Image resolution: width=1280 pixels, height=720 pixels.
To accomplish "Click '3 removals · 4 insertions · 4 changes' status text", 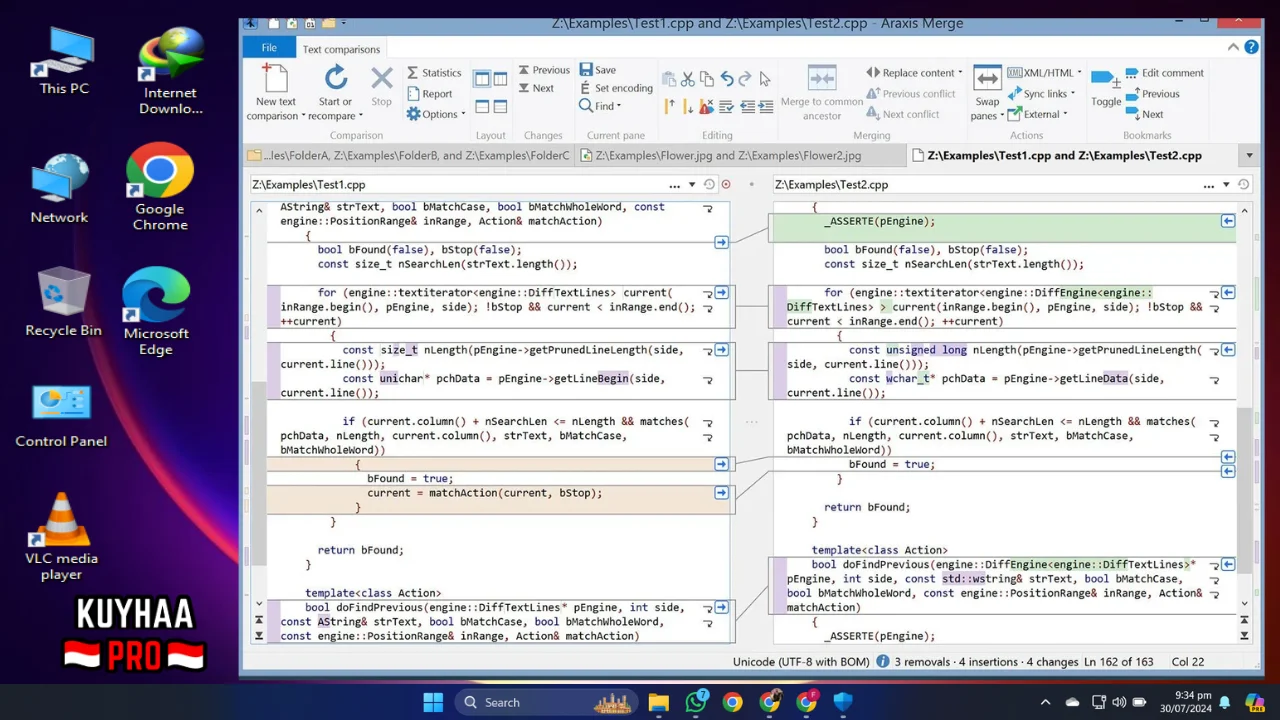I will pyautogui.click(x=986, y=662).
